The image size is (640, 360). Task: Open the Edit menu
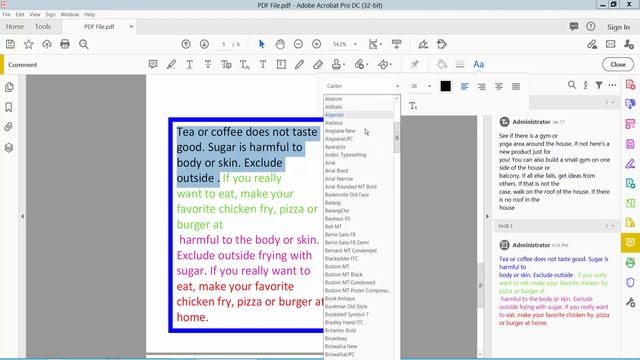pyautogui.click(x=20, y=14)
